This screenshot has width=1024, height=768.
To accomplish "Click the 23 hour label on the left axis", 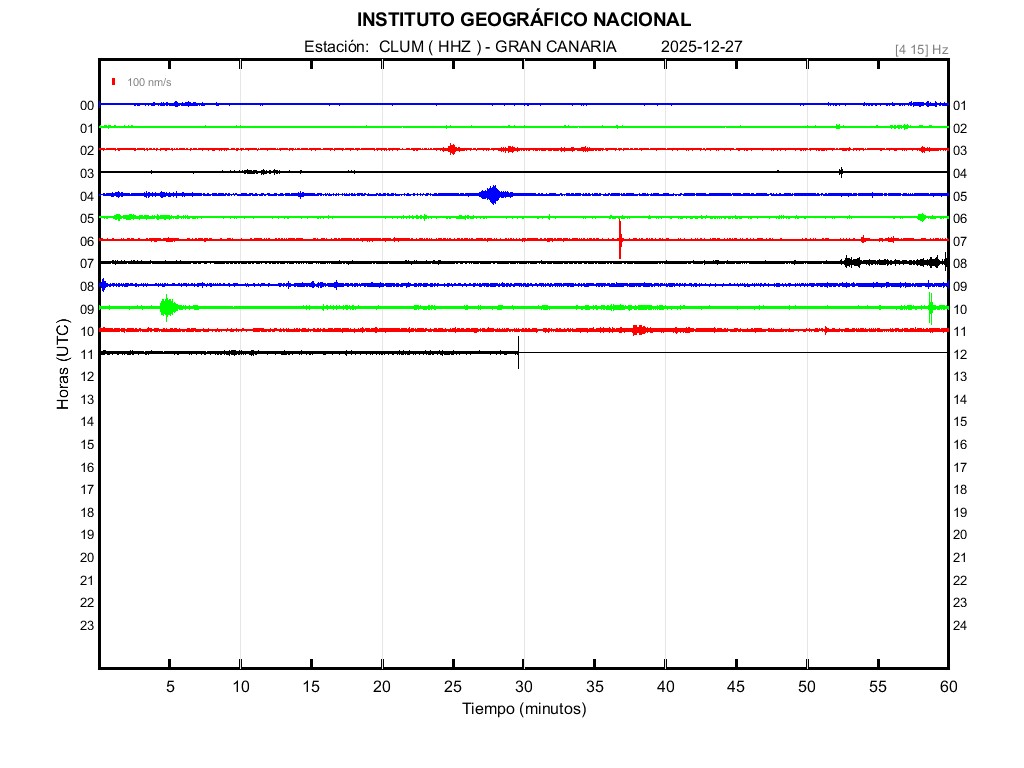I will pos(87,626).
